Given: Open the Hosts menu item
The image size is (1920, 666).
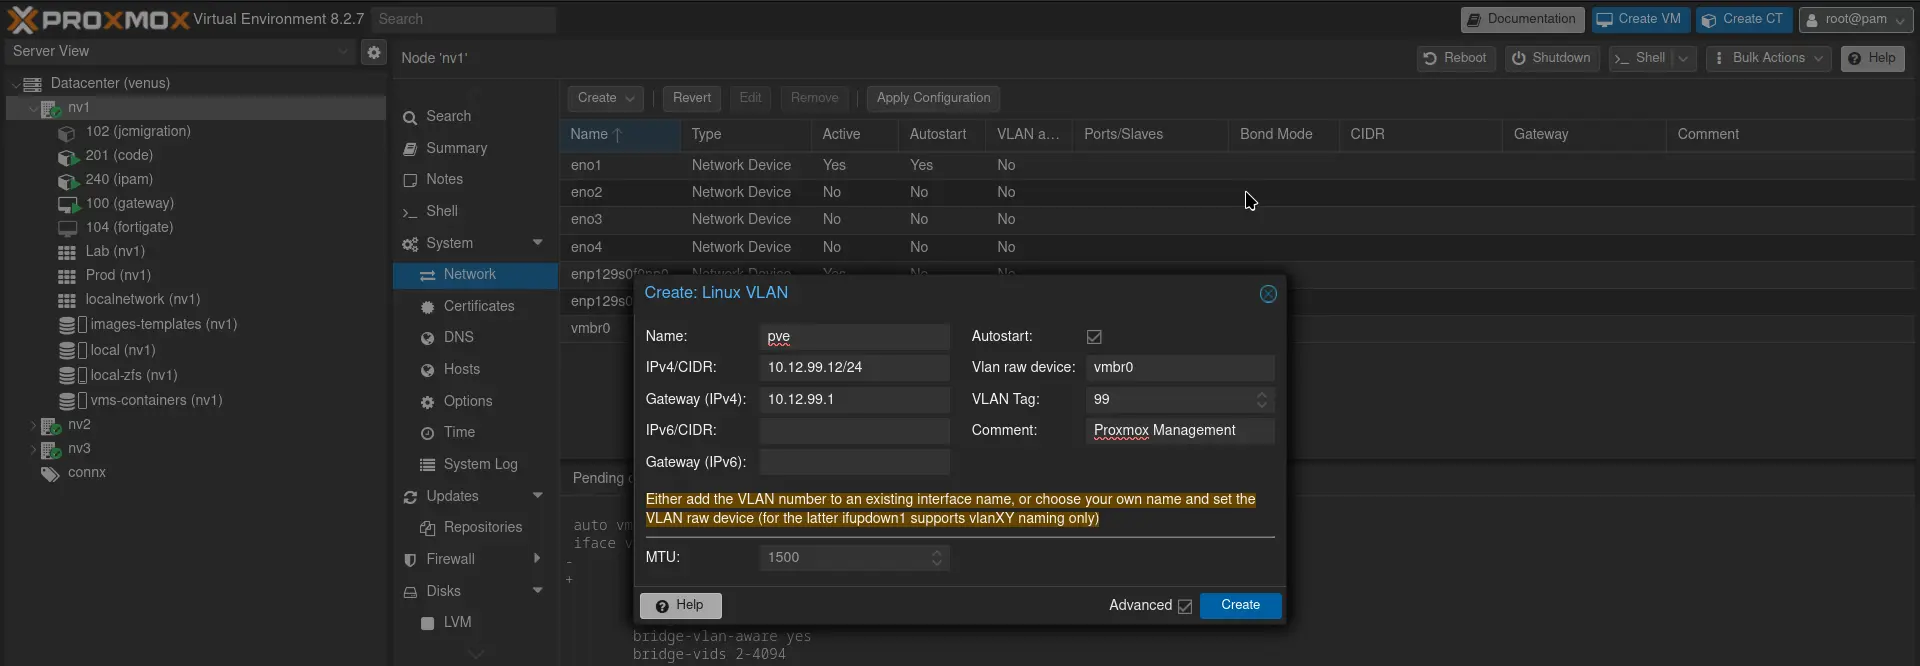Looking at the screenshot, I should [x=475, y=370].
